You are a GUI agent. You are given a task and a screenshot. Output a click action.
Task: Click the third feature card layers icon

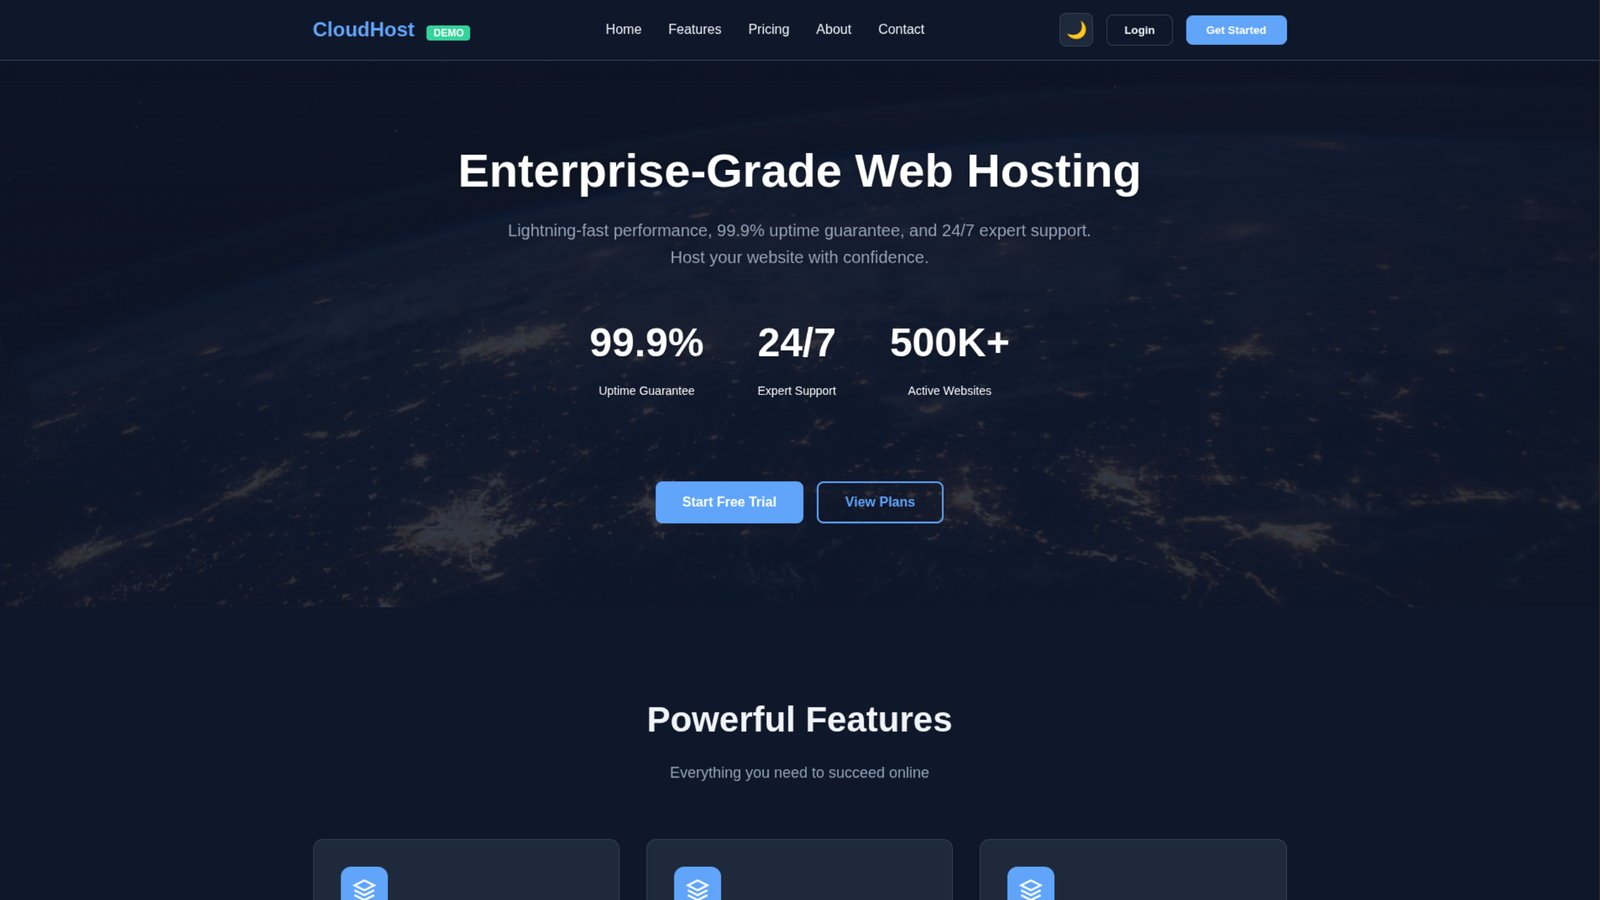(1032, 884)
